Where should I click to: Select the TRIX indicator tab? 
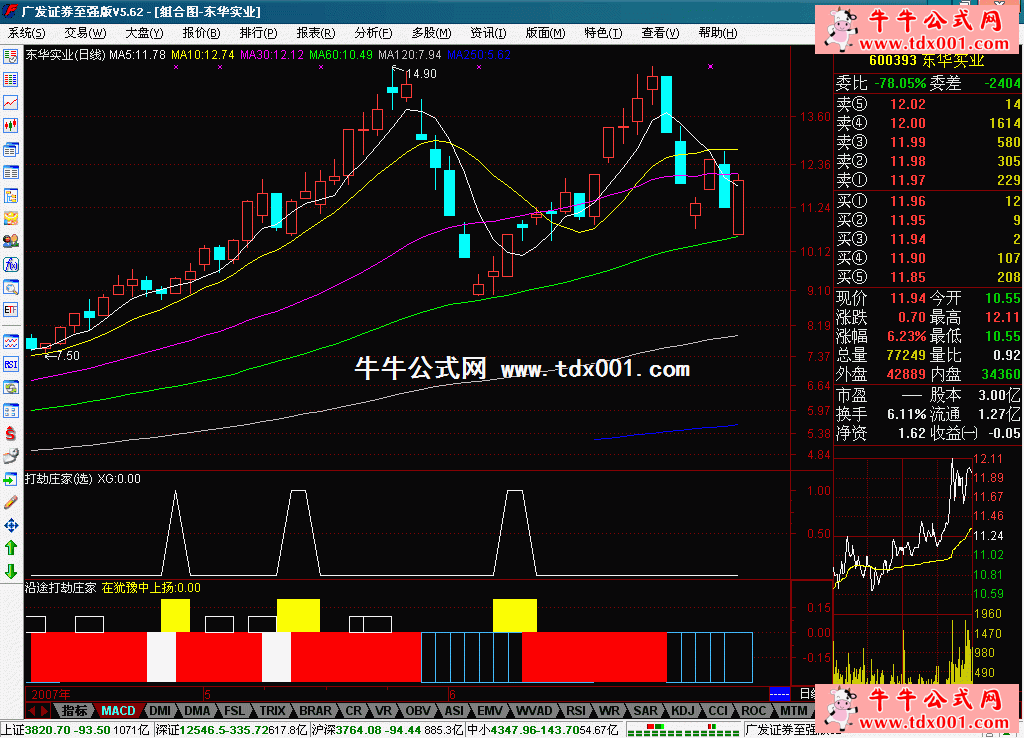coord(272,711)
